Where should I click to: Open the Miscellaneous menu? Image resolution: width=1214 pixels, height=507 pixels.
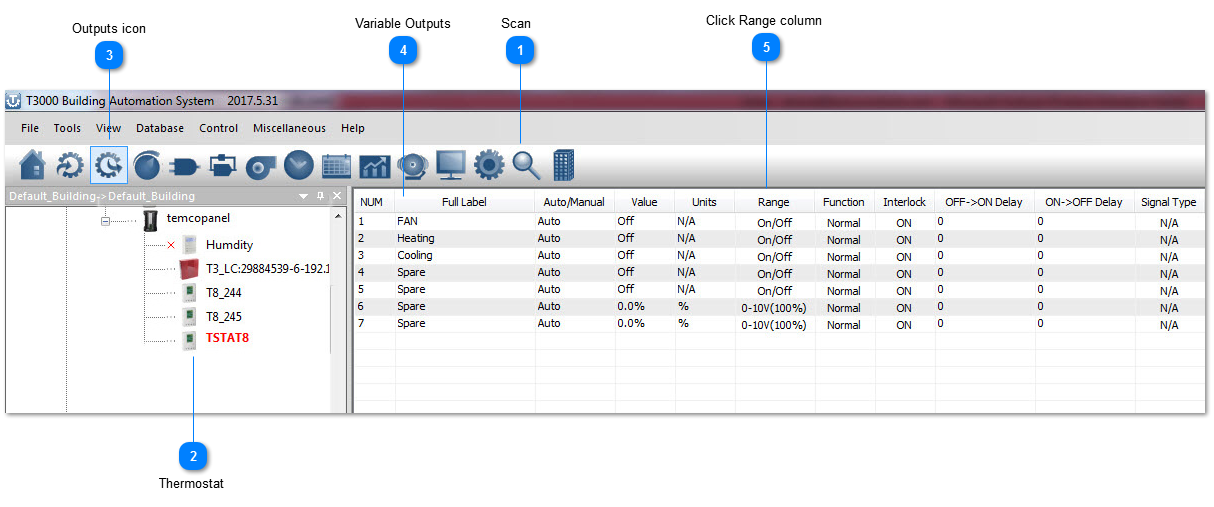click(x=289, y=128)
